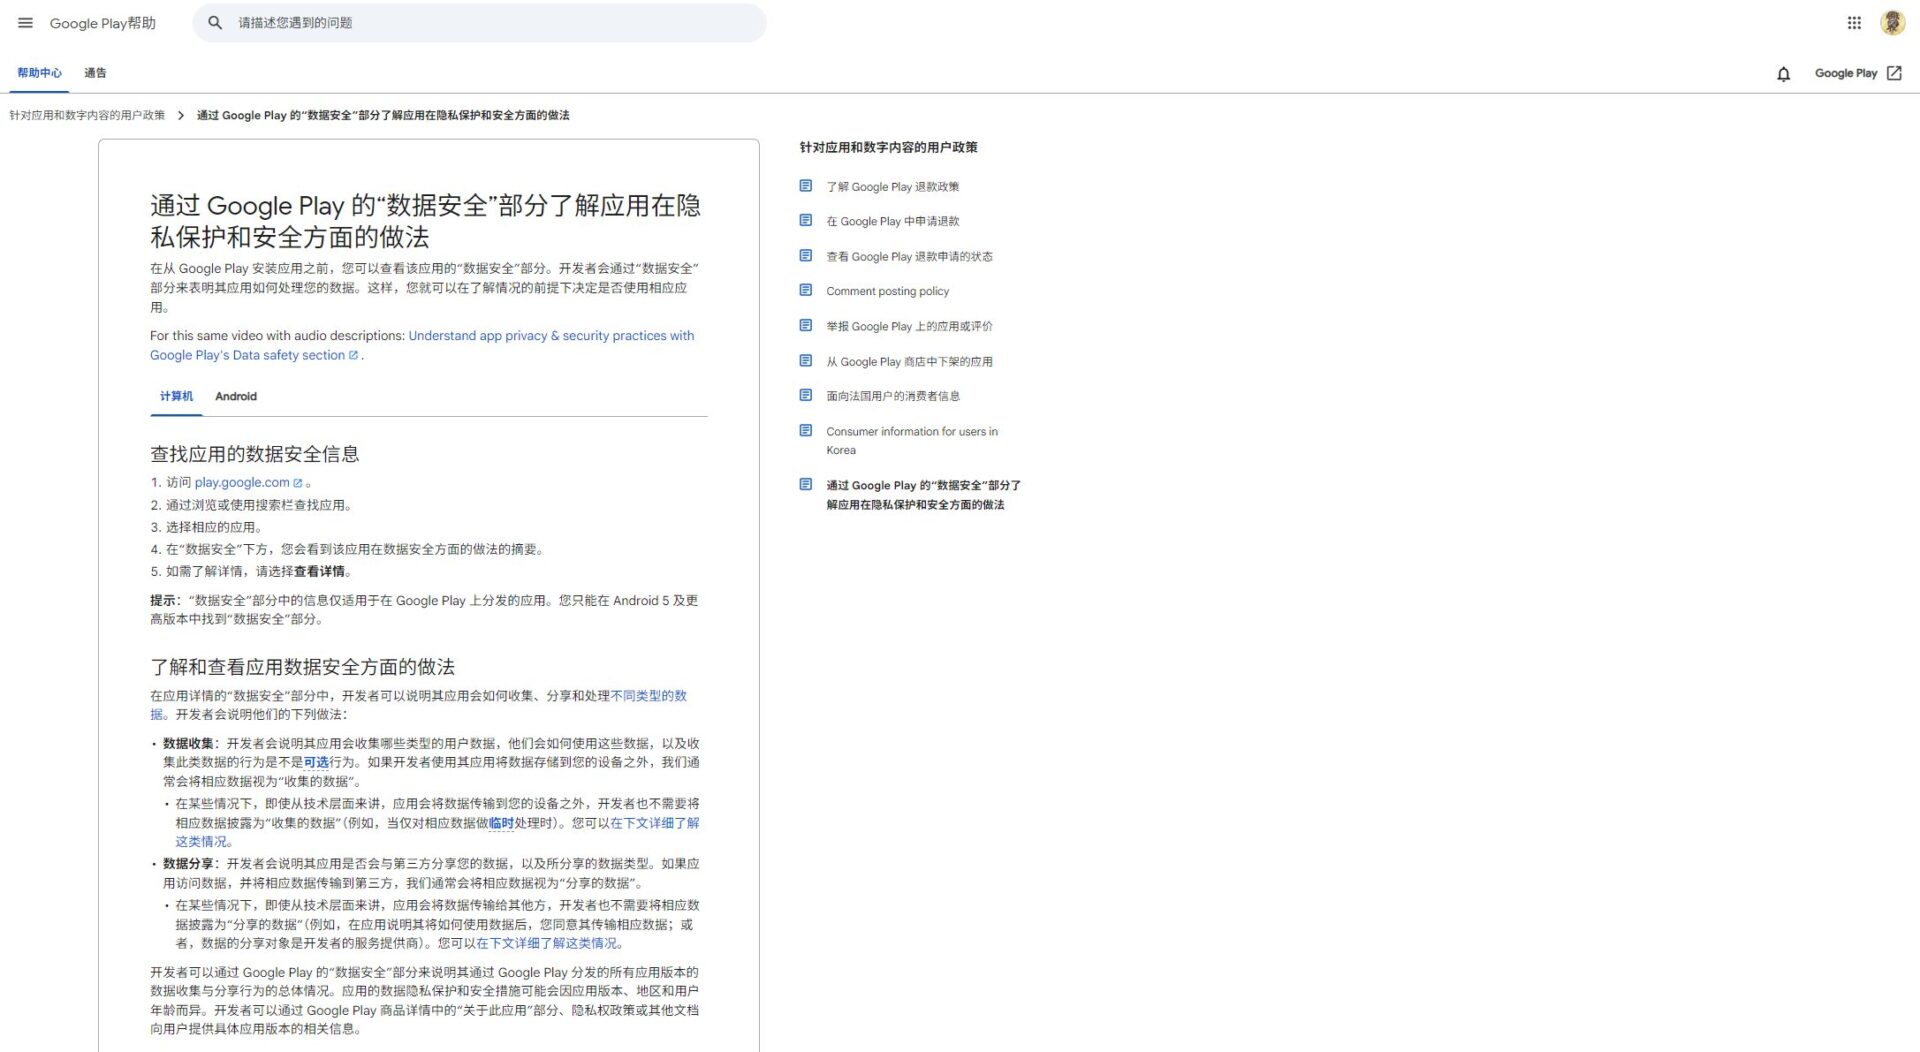The width and height of the screenshot is (1920, 1052).
Task: Select the Android tab
Action: click(x=236, y=397)
